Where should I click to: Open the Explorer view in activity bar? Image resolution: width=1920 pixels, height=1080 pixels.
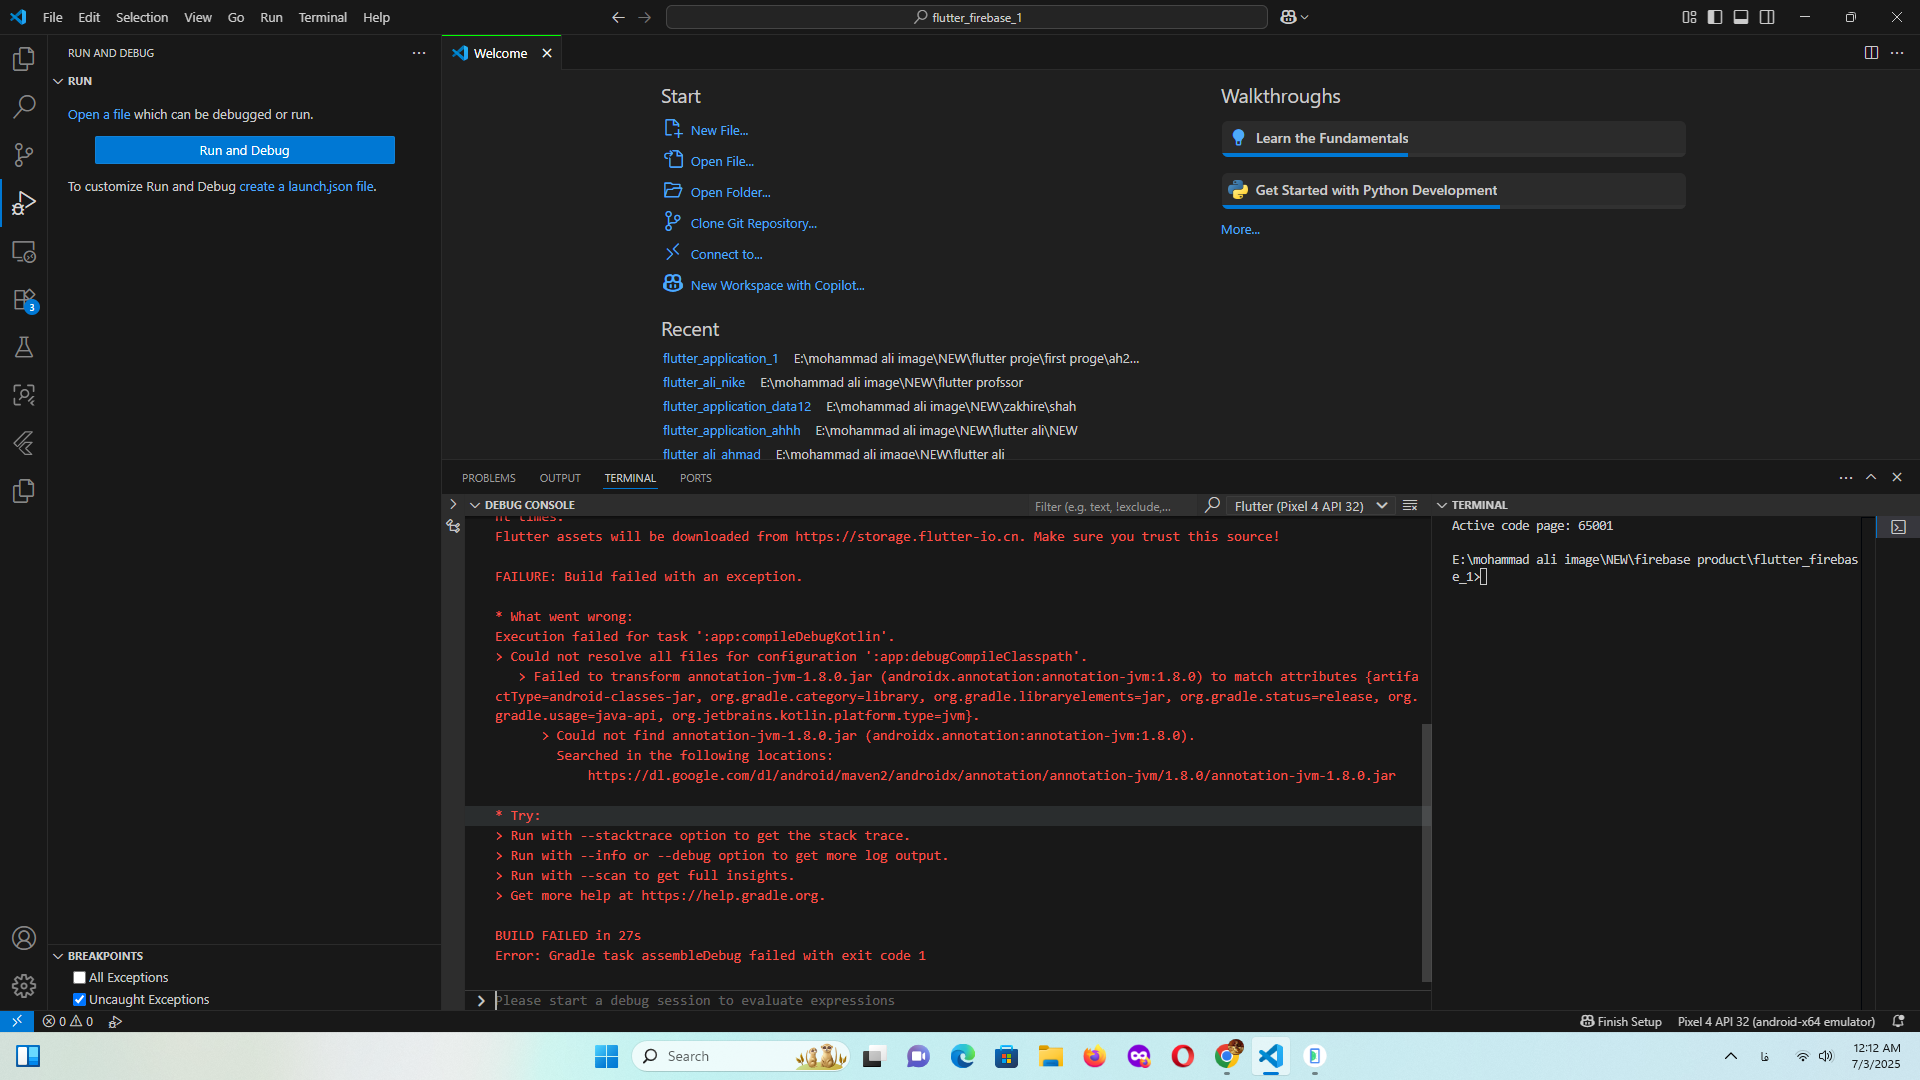pos(24,59)
